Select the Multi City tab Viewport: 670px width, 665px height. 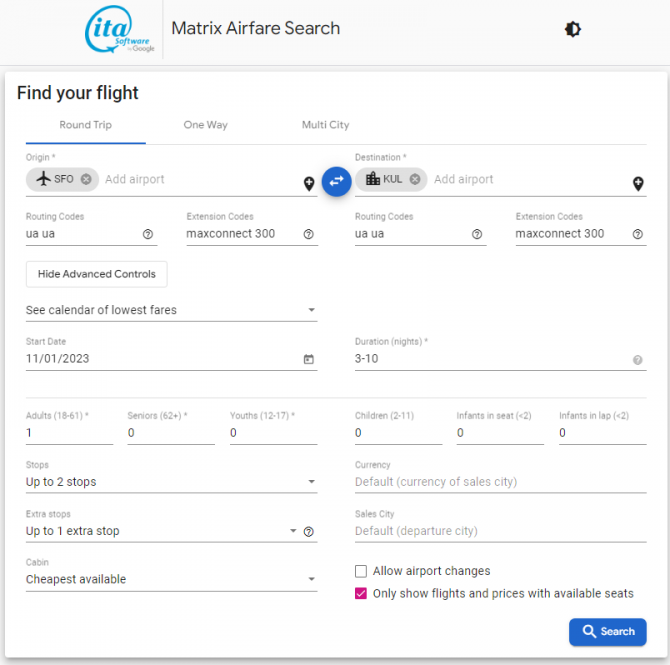pos(325,125)
